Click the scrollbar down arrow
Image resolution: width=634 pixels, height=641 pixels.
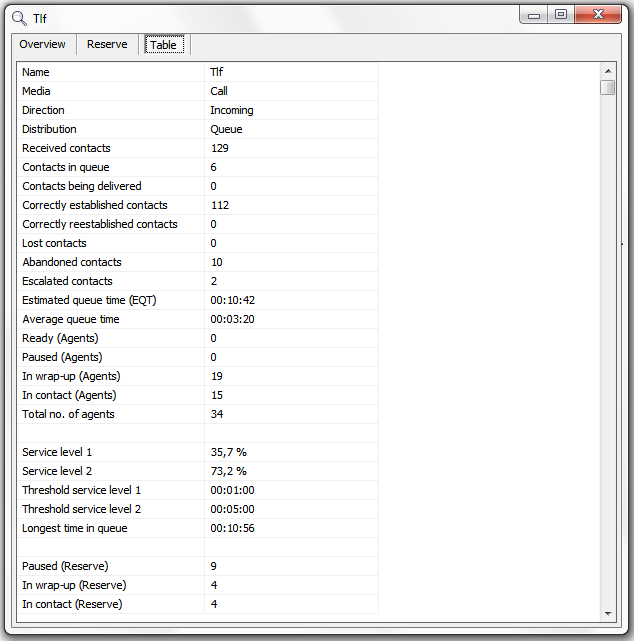click(x=608, y=613)
